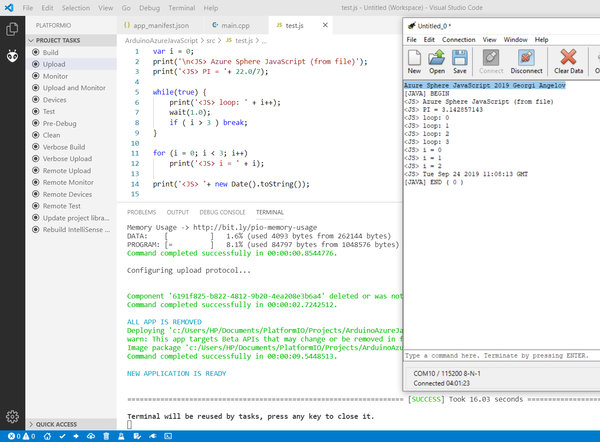Viewport: 600px width, 442px height.
Task: Expand the QUICK ACCESS section
Action: [72, 424]
